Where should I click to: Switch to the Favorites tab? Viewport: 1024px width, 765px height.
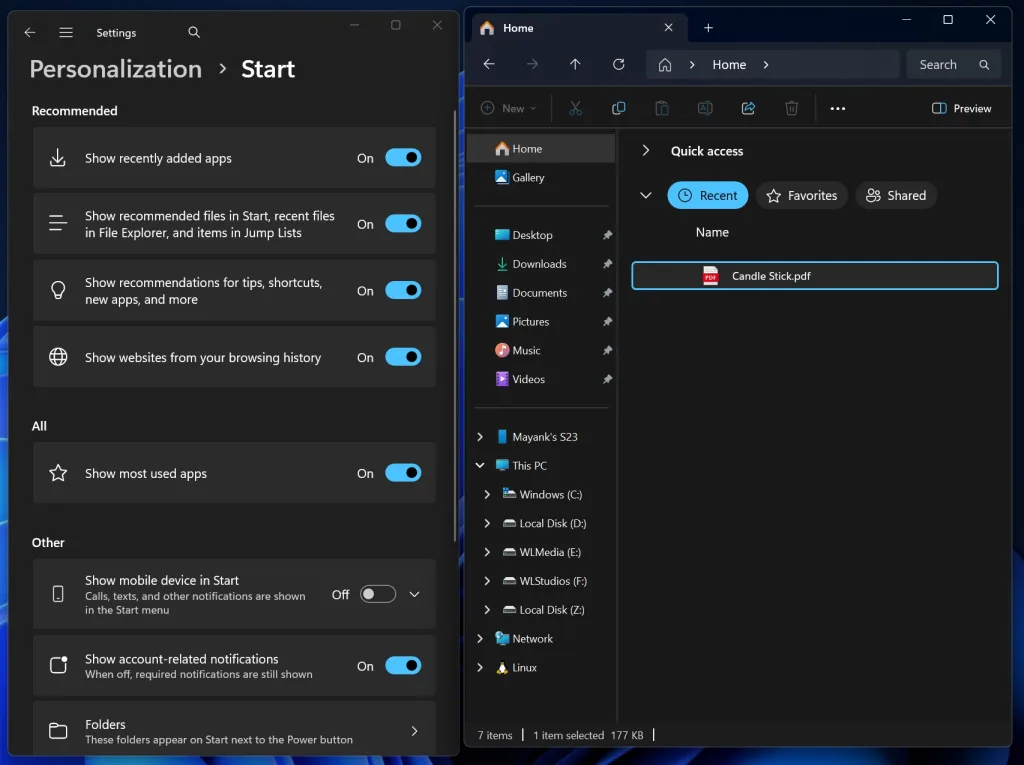coord(801,195)
